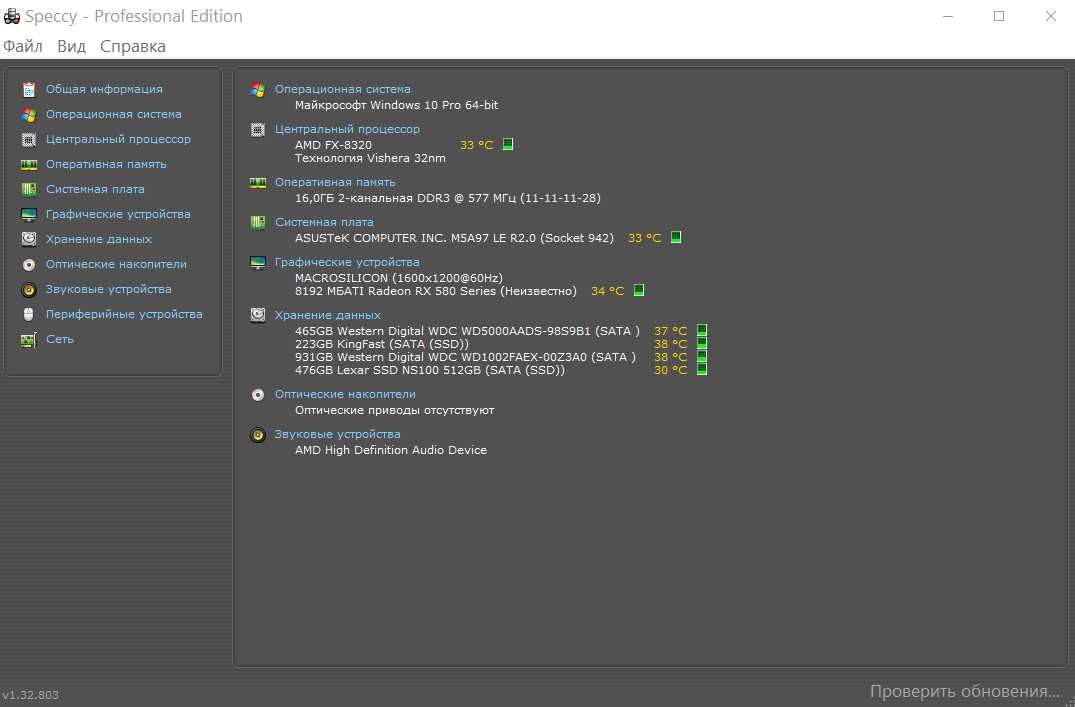
Task: Click the speaker icon in sidebar
Action: pyautogui.click(x=29, y=289)
